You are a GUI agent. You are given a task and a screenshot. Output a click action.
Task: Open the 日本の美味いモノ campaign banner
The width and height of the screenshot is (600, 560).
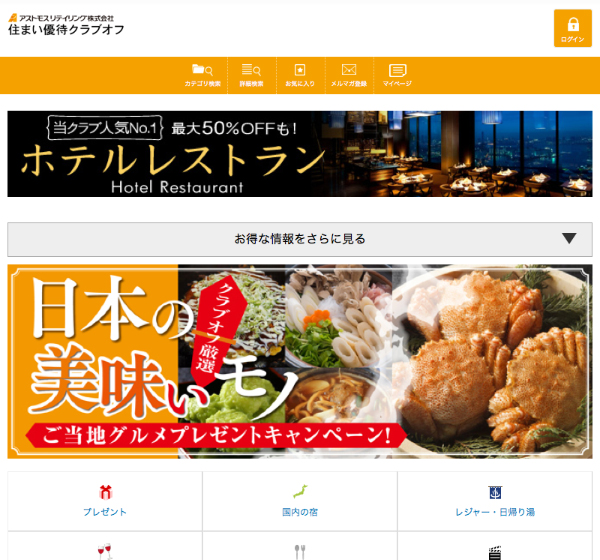click(300, 361)
